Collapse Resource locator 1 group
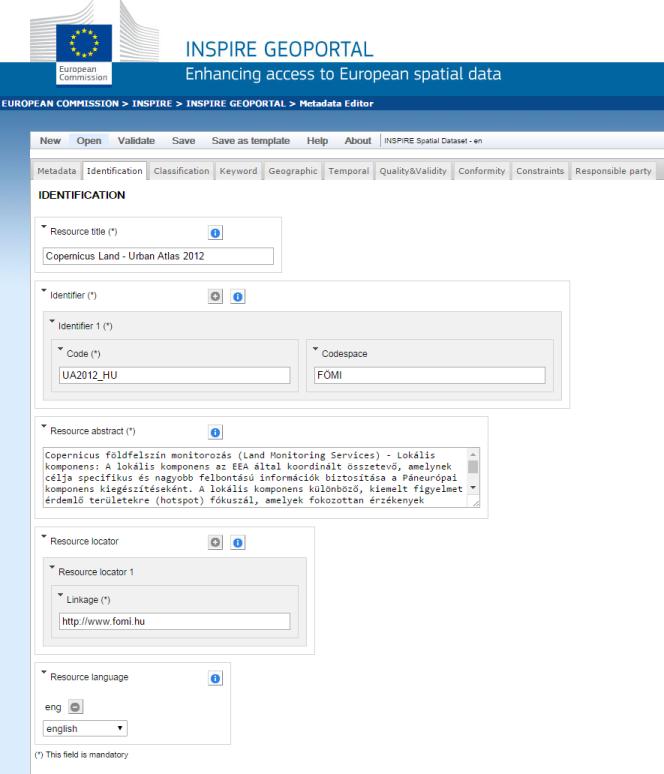The height and width of the screenshot is (774, 664). pyautogui.click(x=52, y=567)
